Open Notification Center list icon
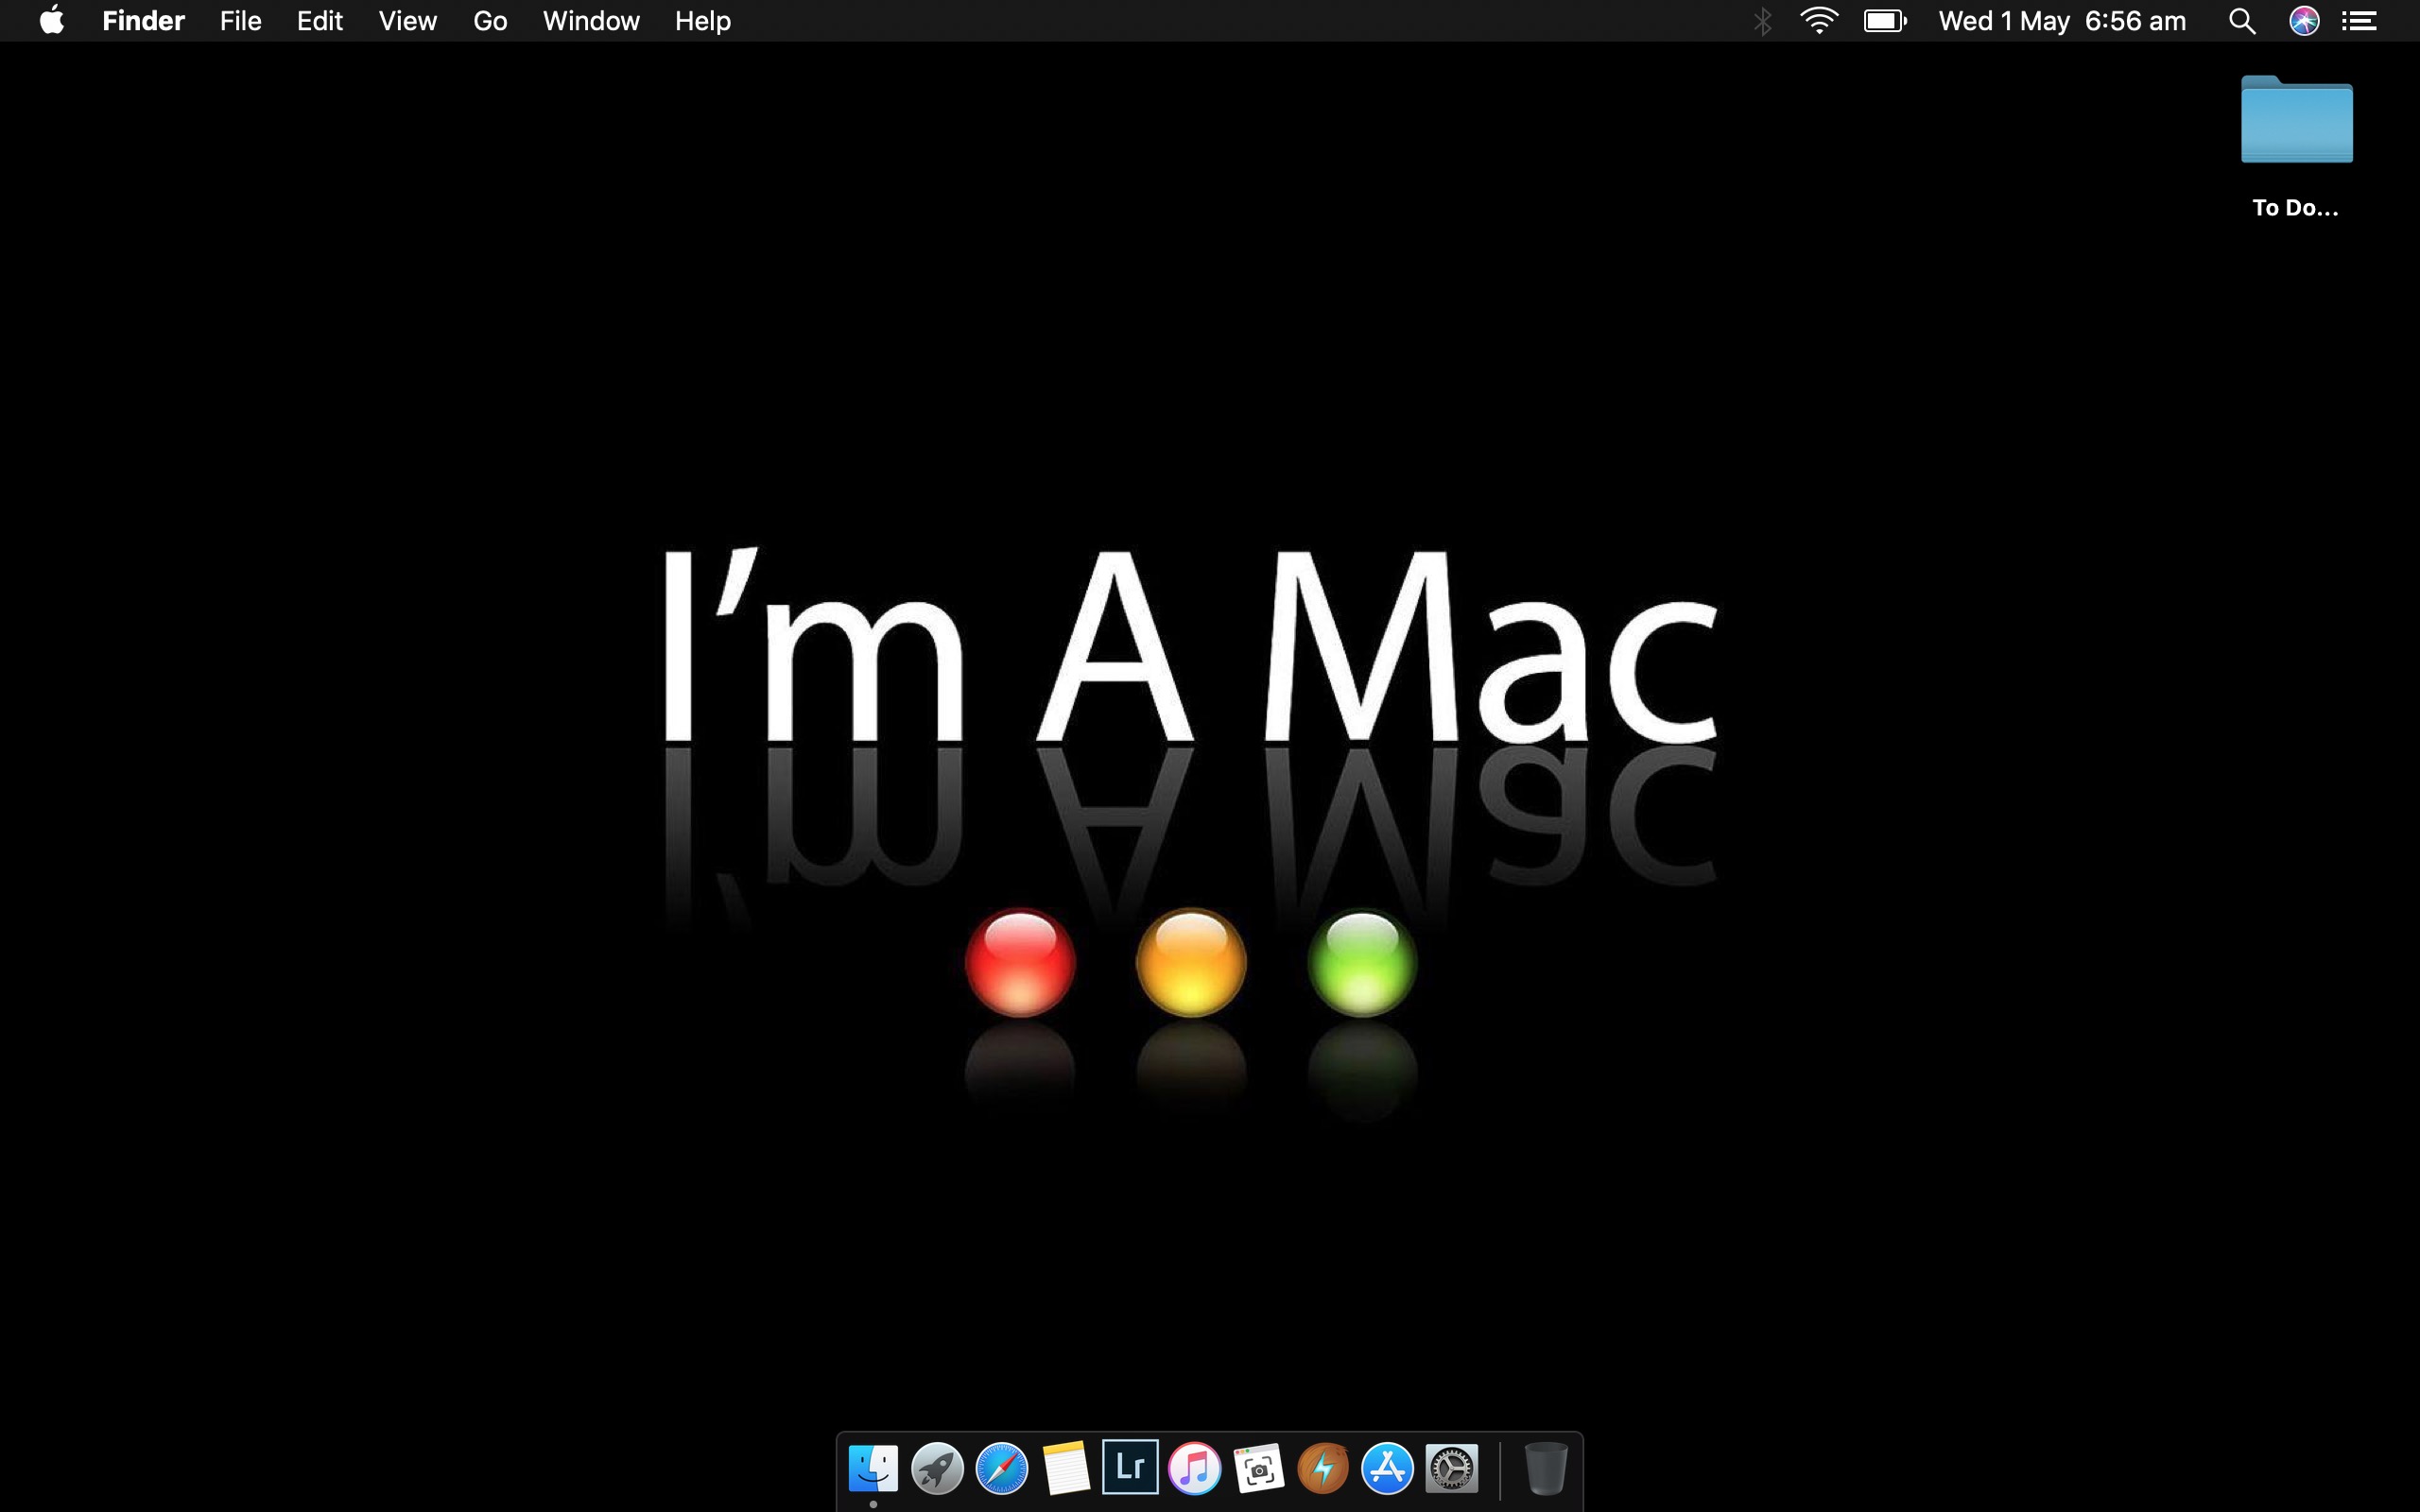Screen dimensions: 2420x1512 tap(2359, 21)
